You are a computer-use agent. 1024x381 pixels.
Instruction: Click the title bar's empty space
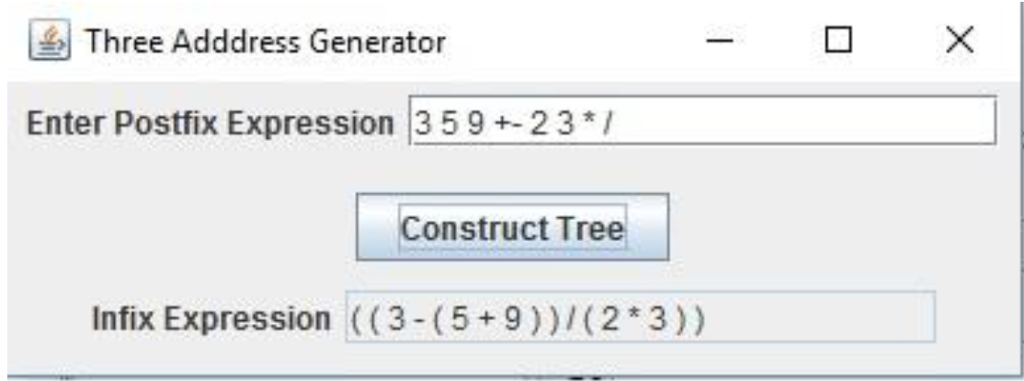pos(568,42)
